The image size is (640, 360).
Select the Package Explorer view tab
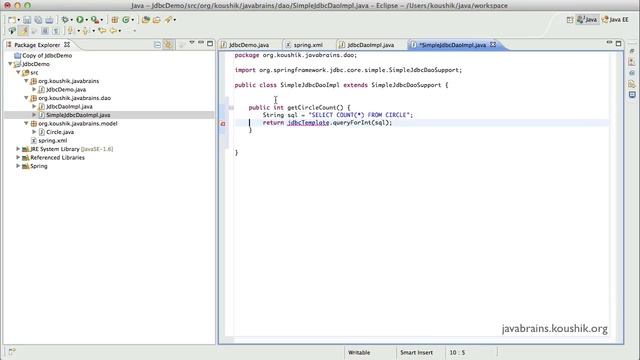37,45
